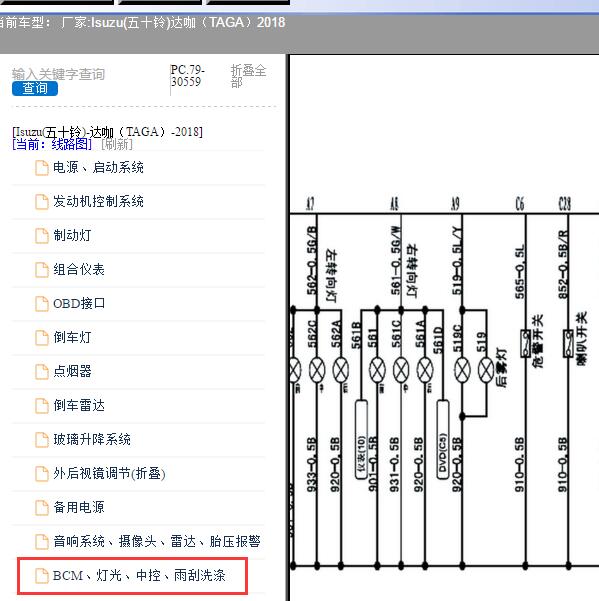Screen dimensions: 599x601
Task: Open 倒车雷达 tree item
Action: [x=79, y=406]
